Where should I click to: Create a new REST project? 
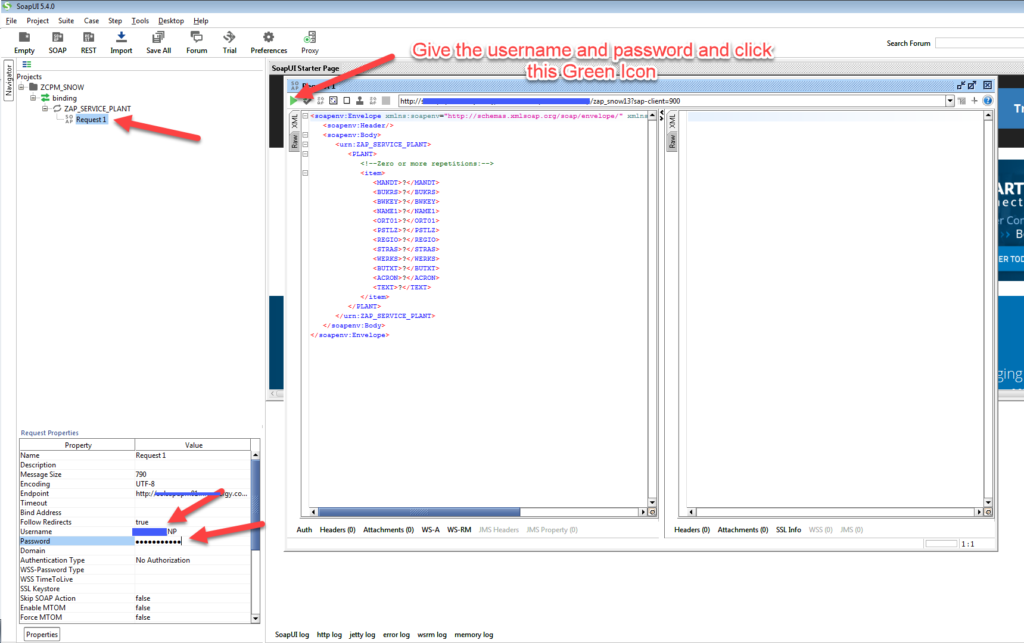(x=88, y=42)
